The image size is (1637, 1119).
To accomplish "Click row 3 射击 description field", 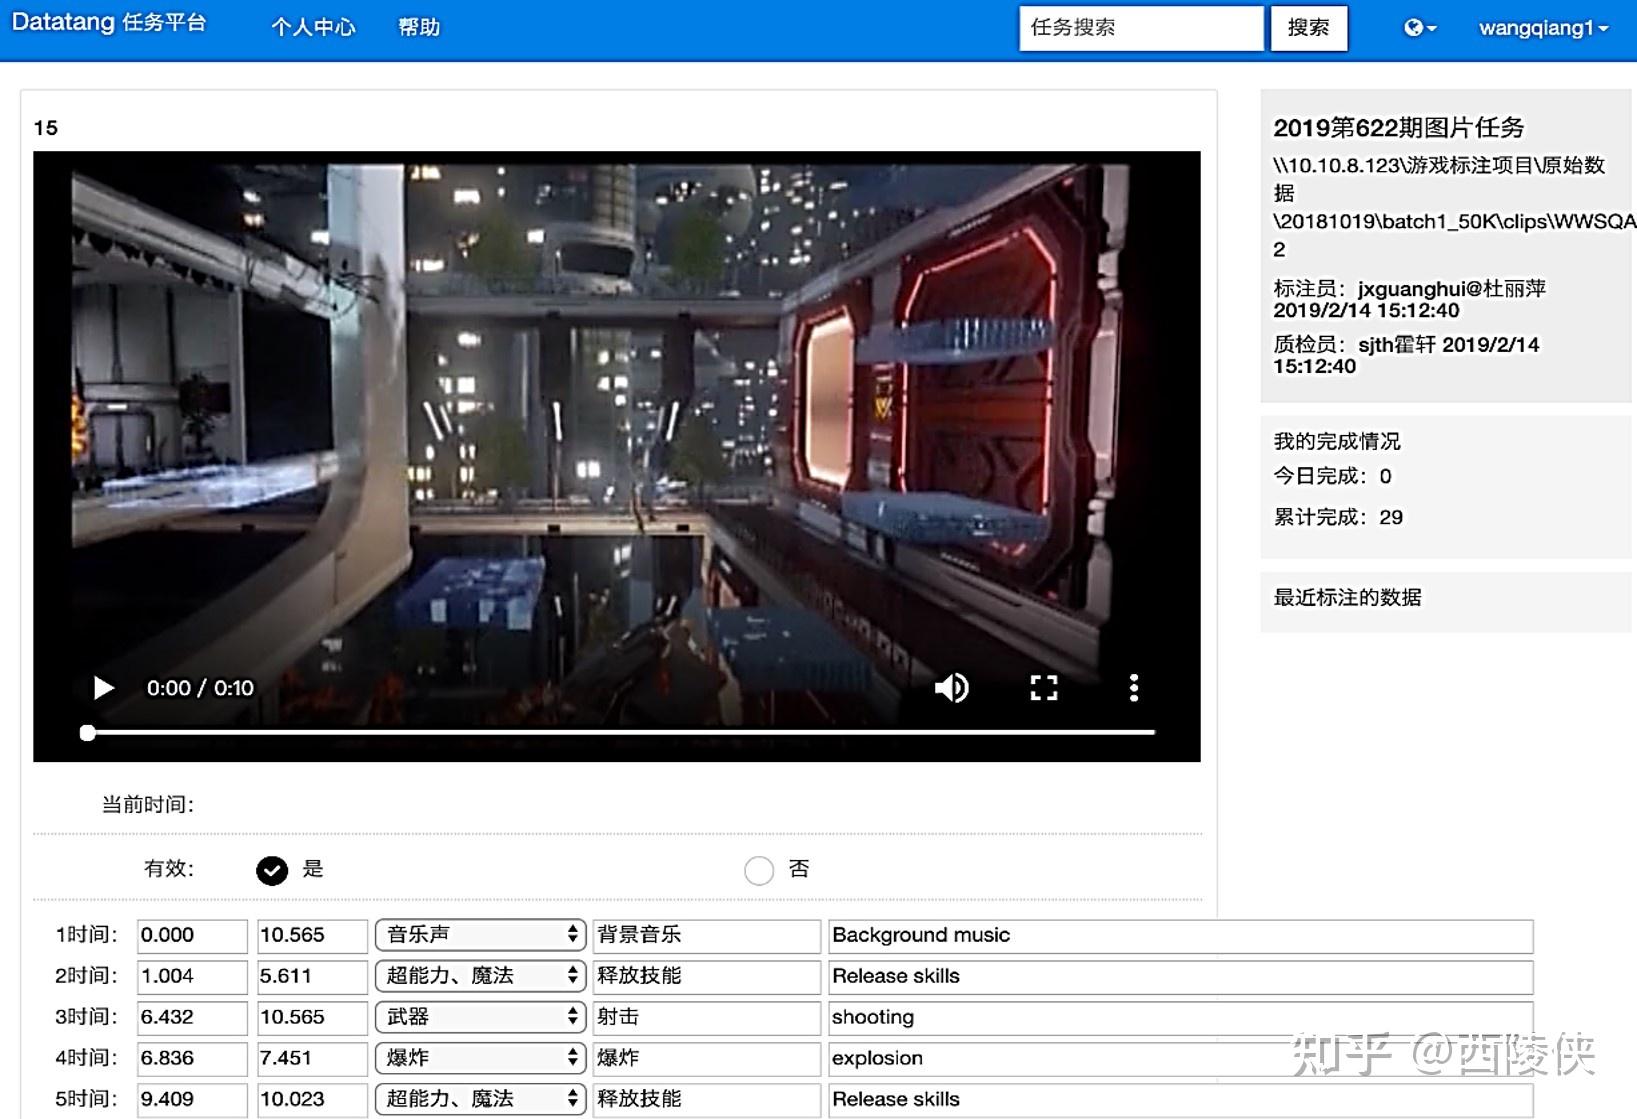I will pyautogui.click(x=706, y=1018).
